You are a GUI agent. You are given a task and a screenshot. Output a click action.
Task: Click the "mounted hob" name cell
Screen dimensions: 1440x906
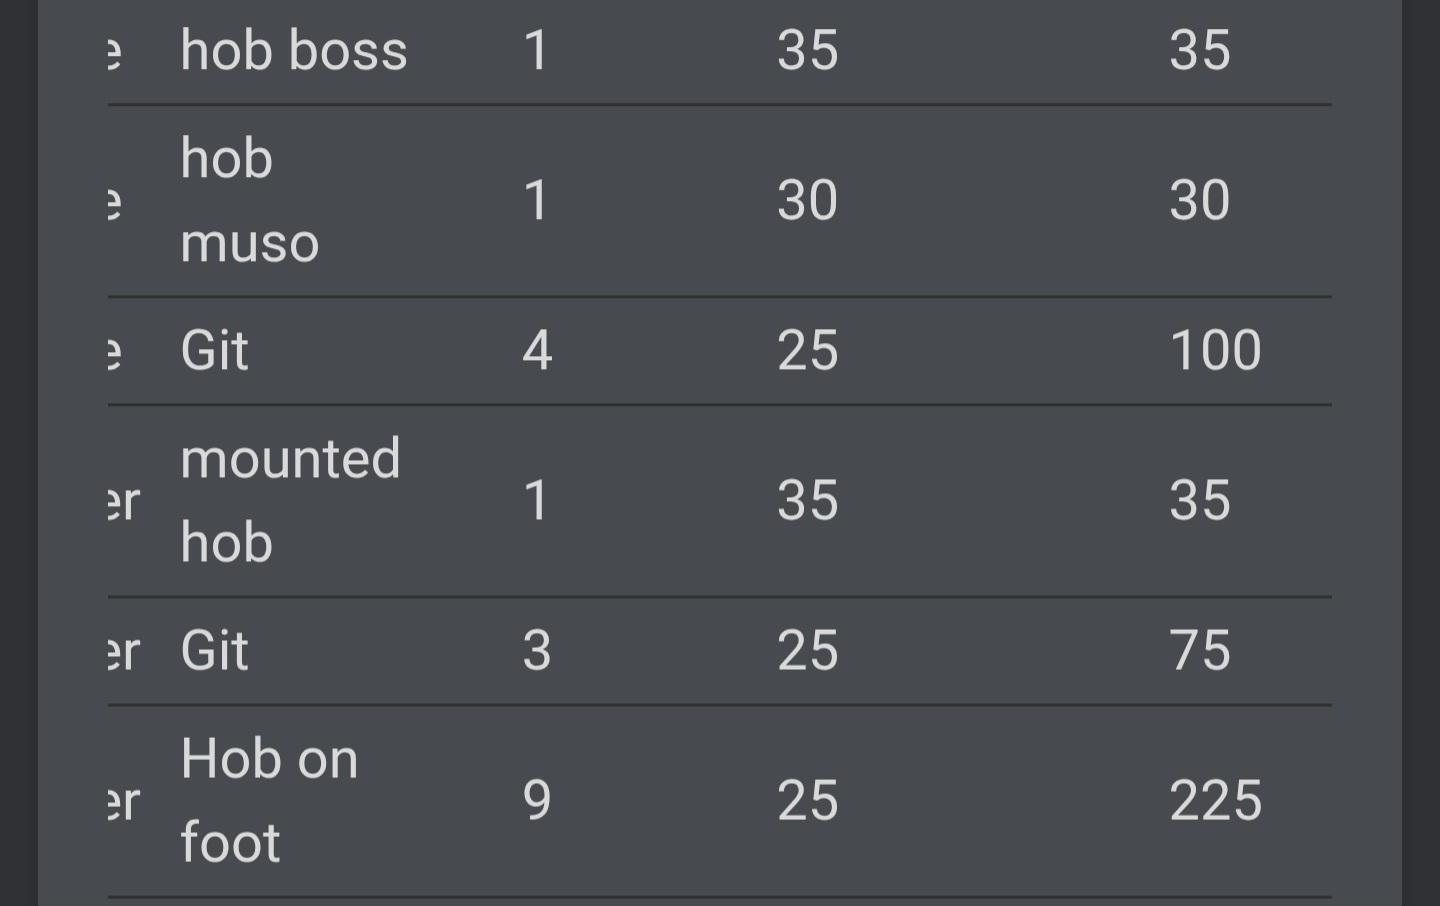coord(290,500)
